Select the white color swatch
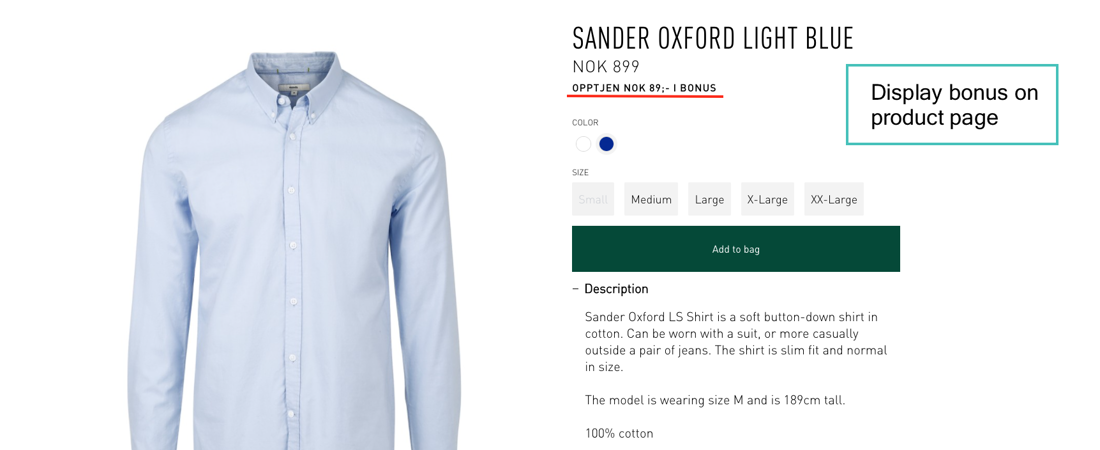This screenshot has width=1100, height=450. click(583, 144)
